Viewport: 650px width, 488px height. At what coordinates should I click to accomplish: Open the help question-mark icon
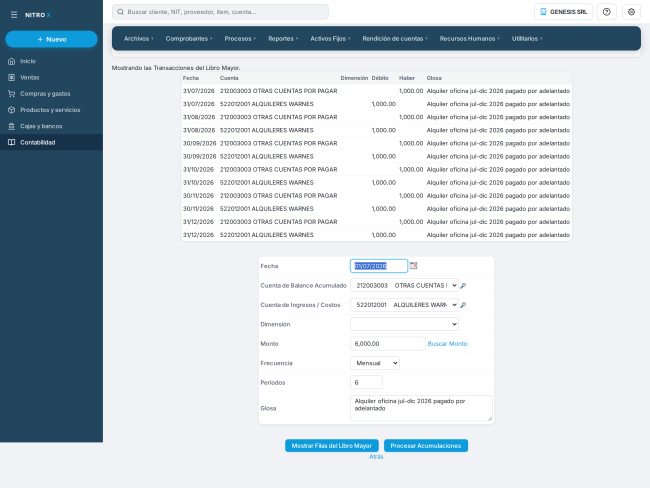(606, 12)
